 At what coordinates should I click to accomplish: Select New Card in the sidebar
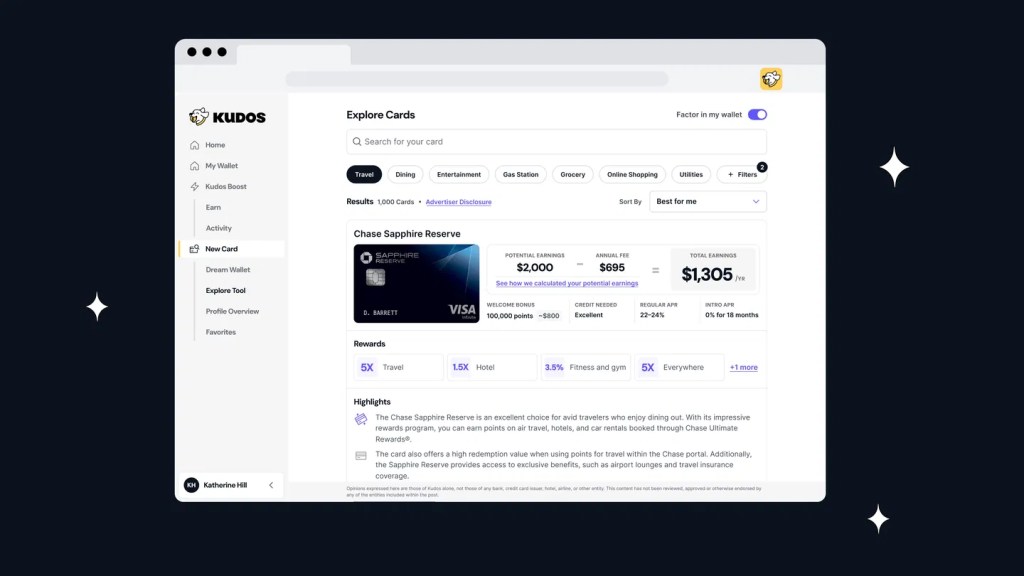(x=221, y=249)
